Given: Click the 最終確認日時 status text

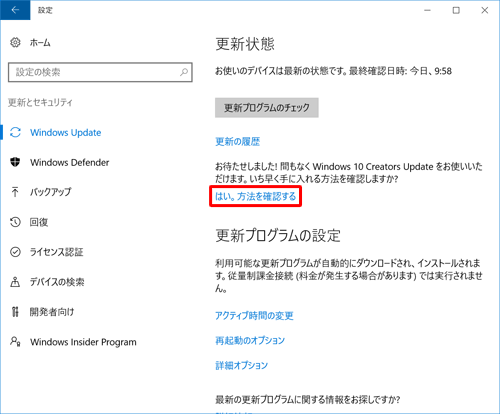Looking at the screenshot, I should (400, 71).
